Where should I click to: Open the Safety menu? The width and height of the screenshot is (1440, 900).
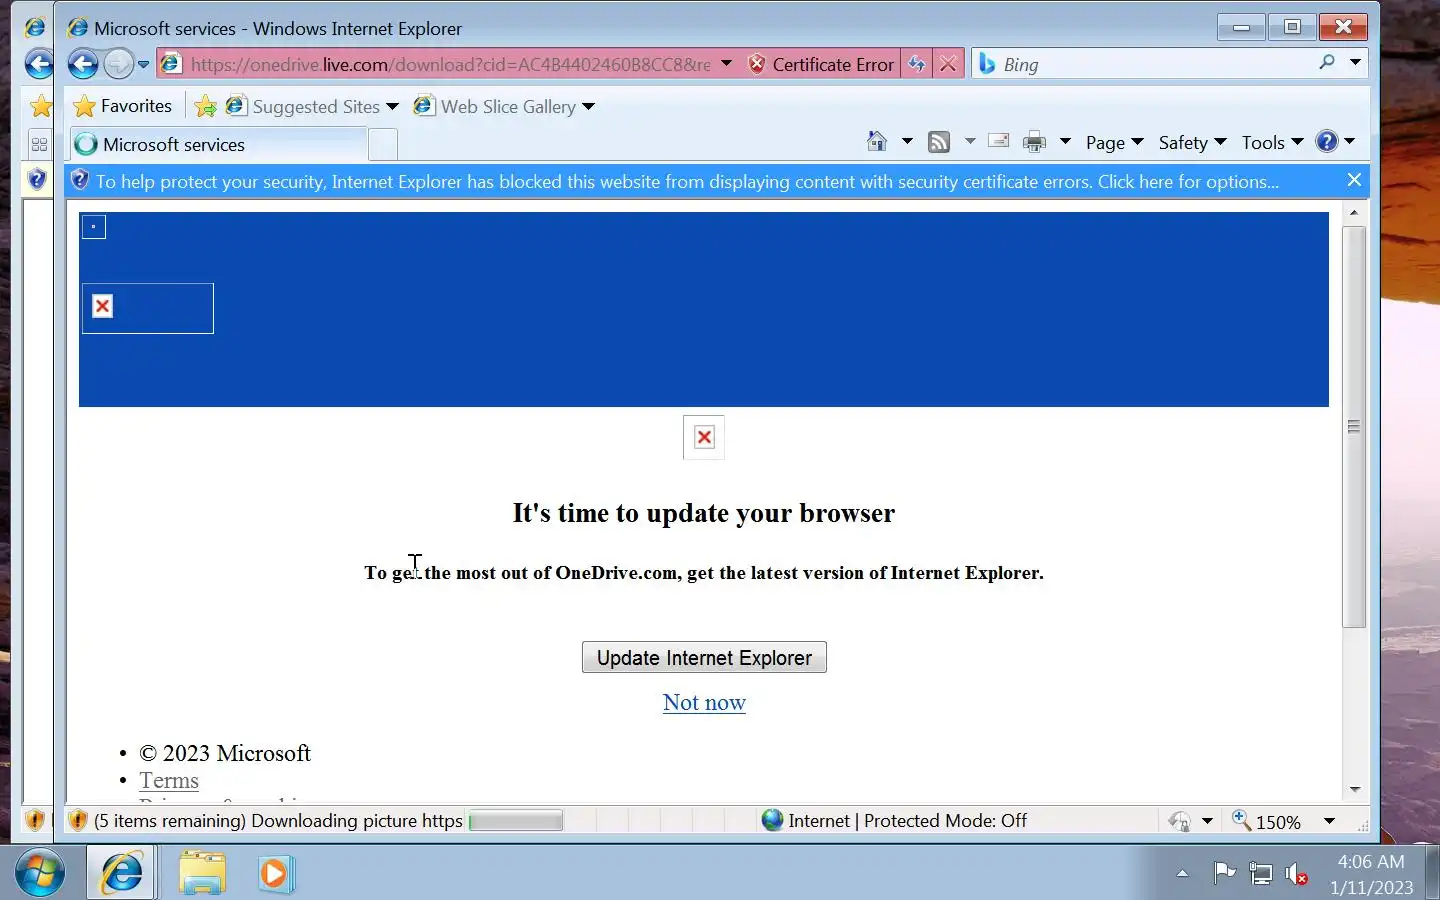click(x=1192, y=142)
